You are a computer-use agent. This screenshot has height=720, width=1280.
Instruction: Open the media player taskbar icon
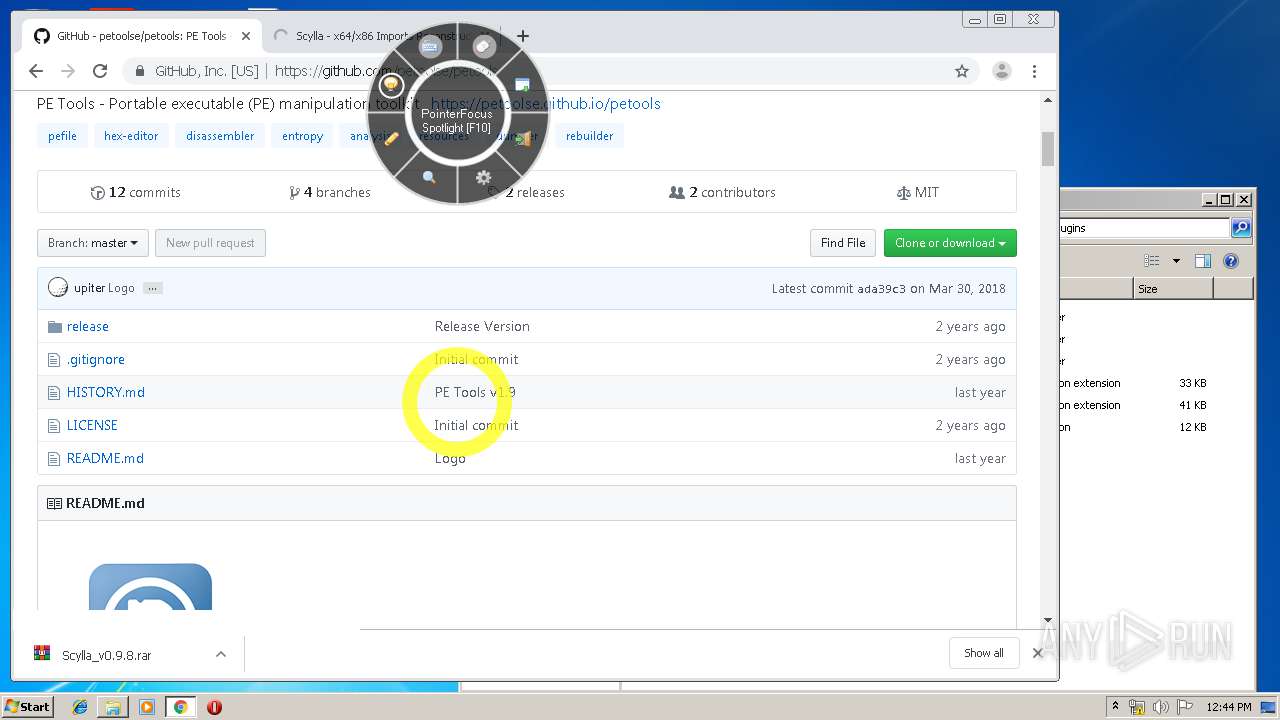(x=147, y=707)
